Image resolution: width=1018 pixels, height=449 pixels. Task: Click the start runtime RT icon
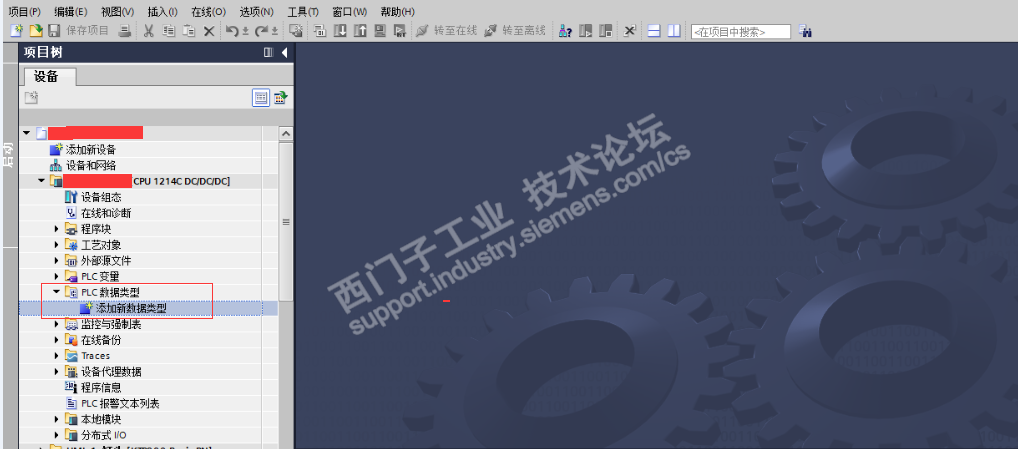[x=400, y=30]
